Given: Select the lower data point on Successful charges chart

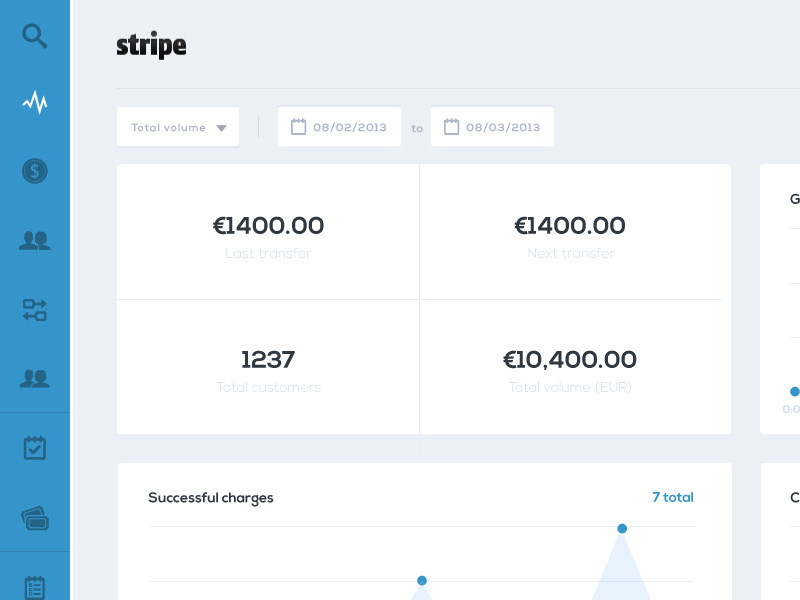Looking at the screenshot, I should tap(422, 580).
